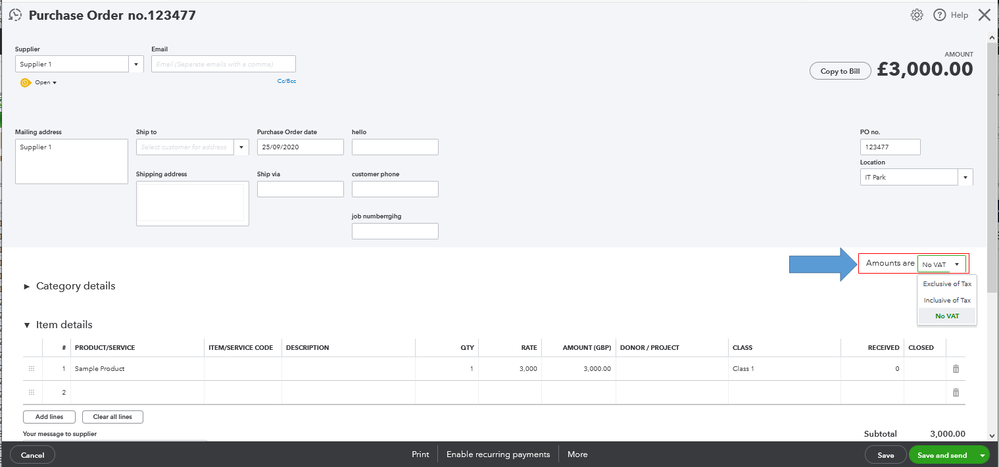Click the drag handle of row 2
The height and width of the screenshot is (467, 999).
tap(31, 392)
